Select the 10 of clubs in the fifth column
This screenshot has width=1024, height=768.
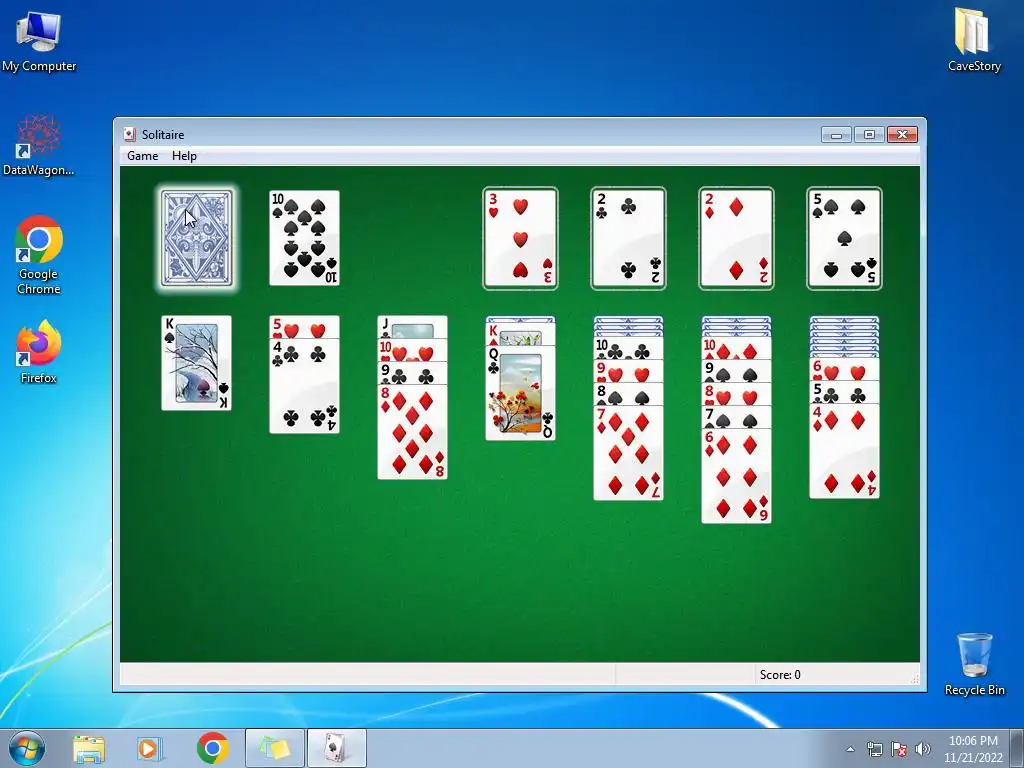tap(628, 348)
